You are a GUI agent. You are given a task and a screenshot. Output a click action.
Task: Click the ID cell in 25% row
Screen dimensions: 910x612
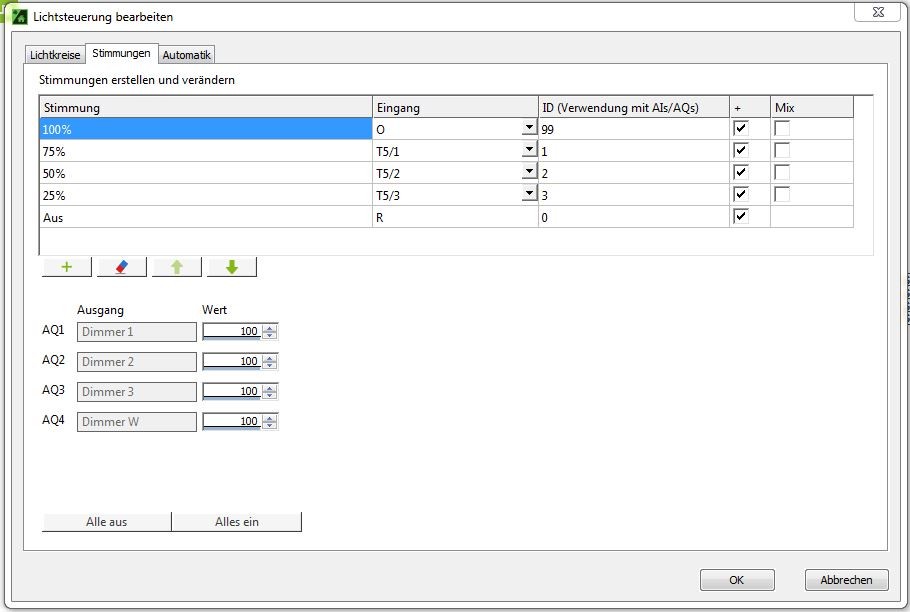coord(634,195)
